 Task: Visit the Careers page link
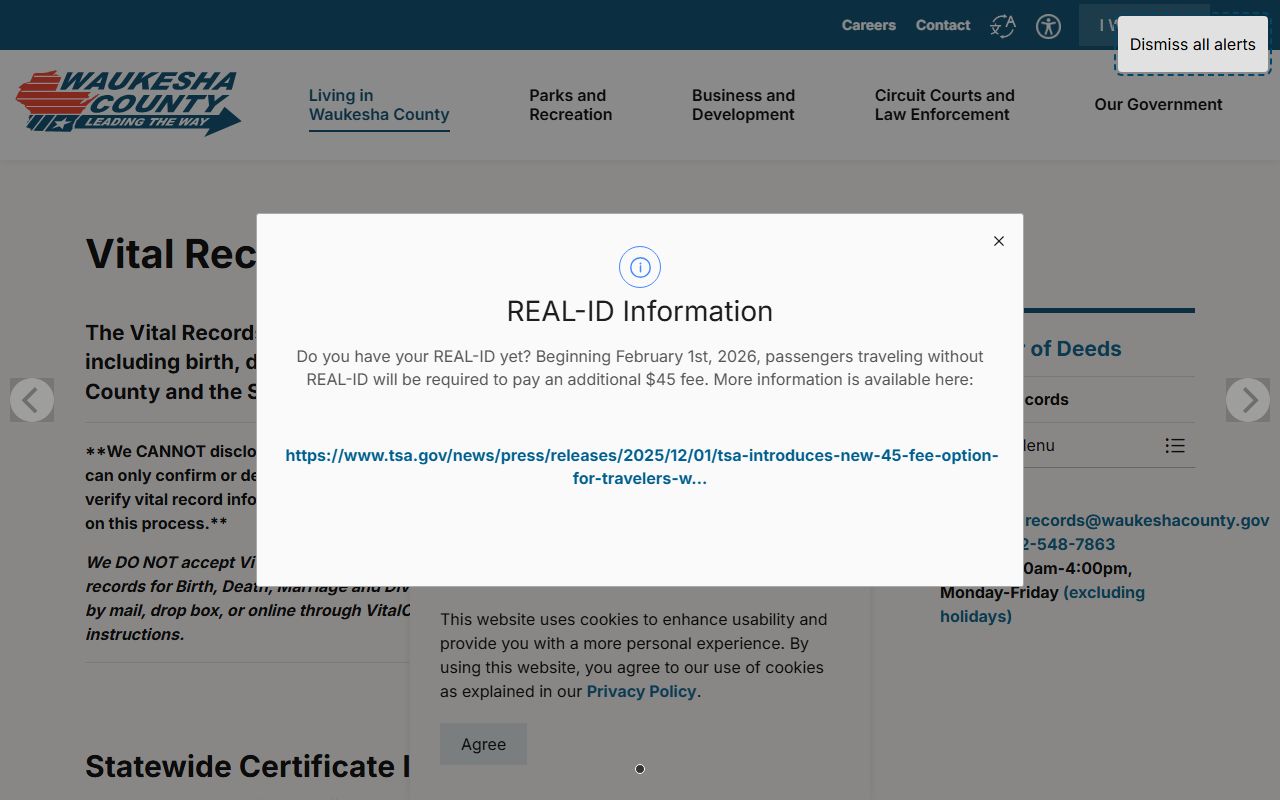[868, 25]
